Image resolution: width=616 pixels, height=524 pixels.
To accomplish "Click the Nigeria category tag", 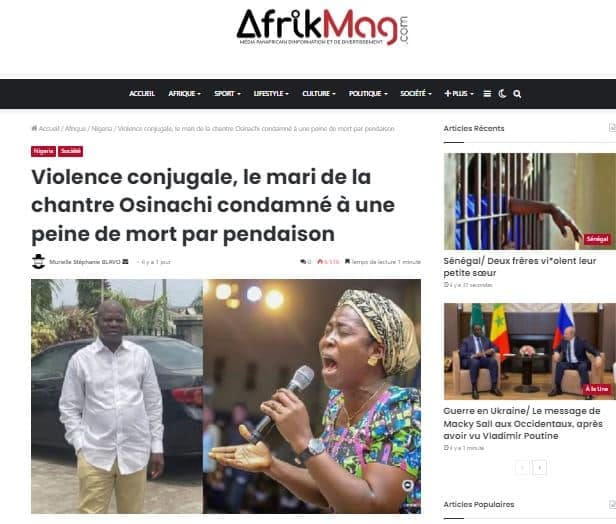I will coord(44,151).
